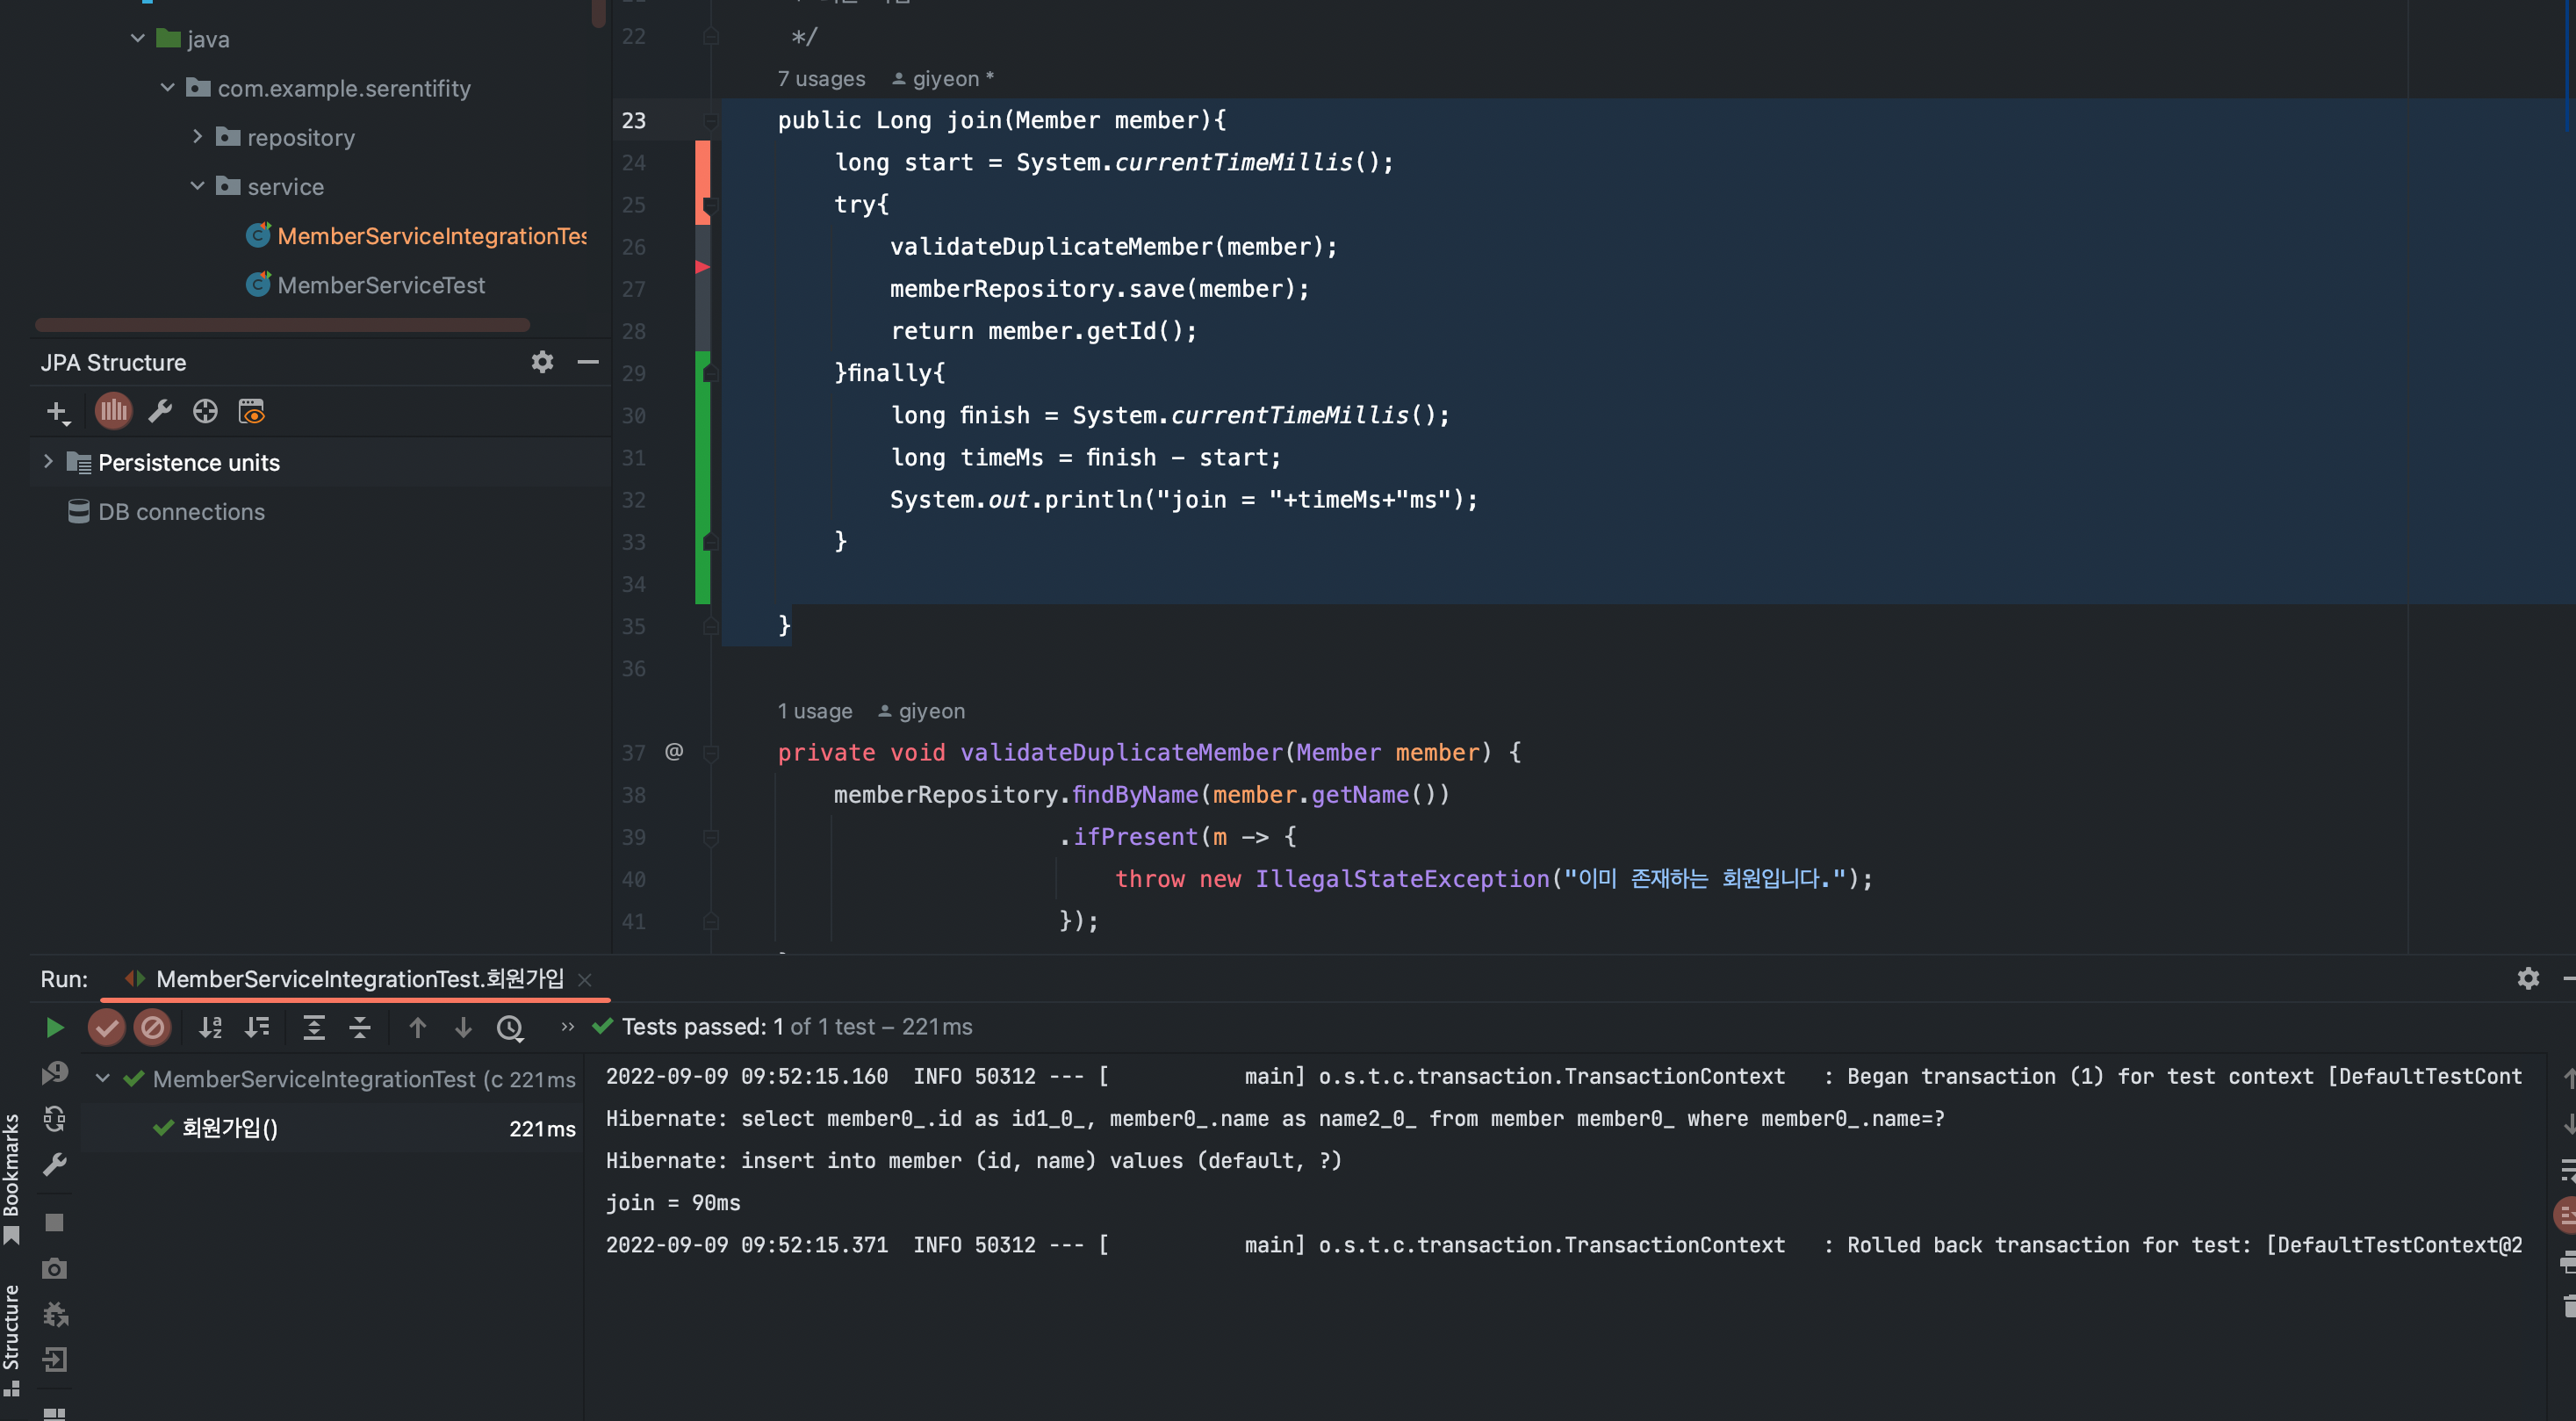Click the exit arrow icon in Run sidebar
Image resolution: width=2576 pixels, height=1421 pixels.
tap(55, 1360)
